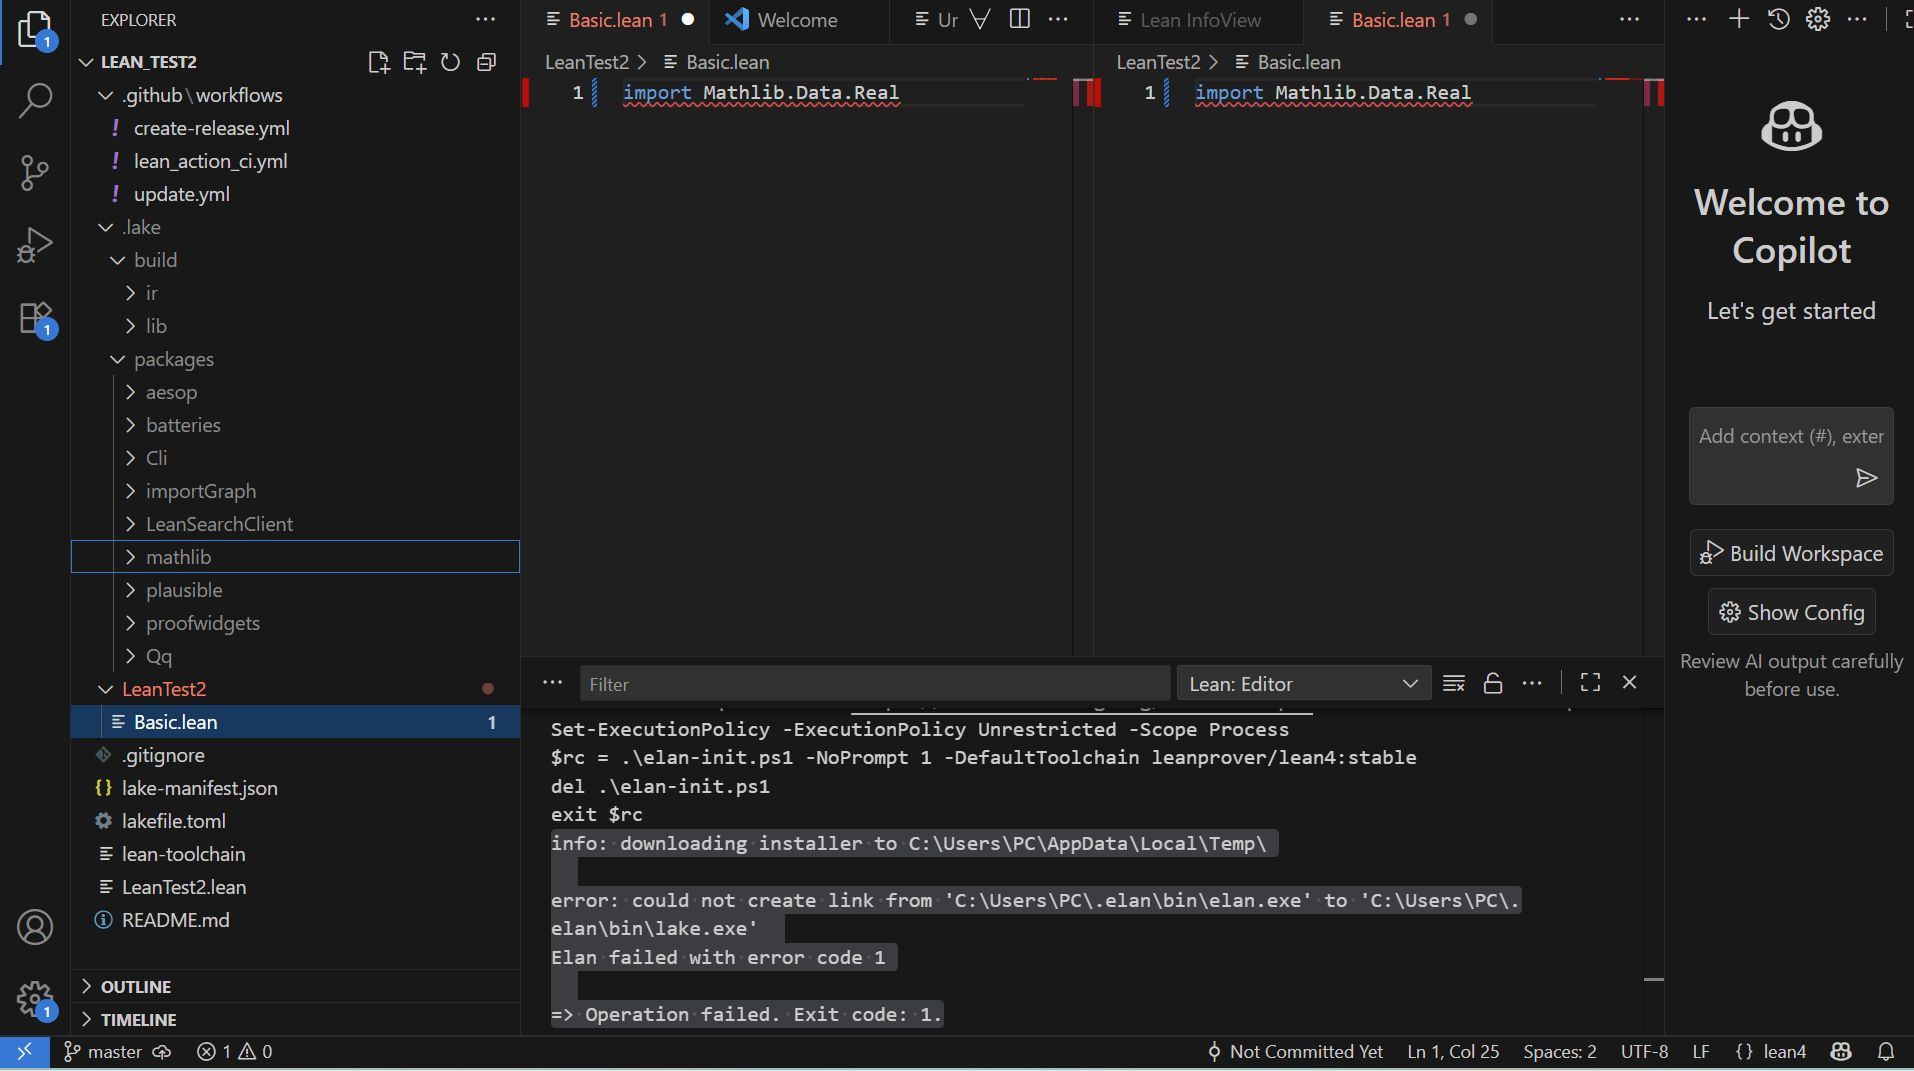This screenshot has height=1071, width=1914.
Task: Click the Show Config button
Action: tap(1791, 612)
